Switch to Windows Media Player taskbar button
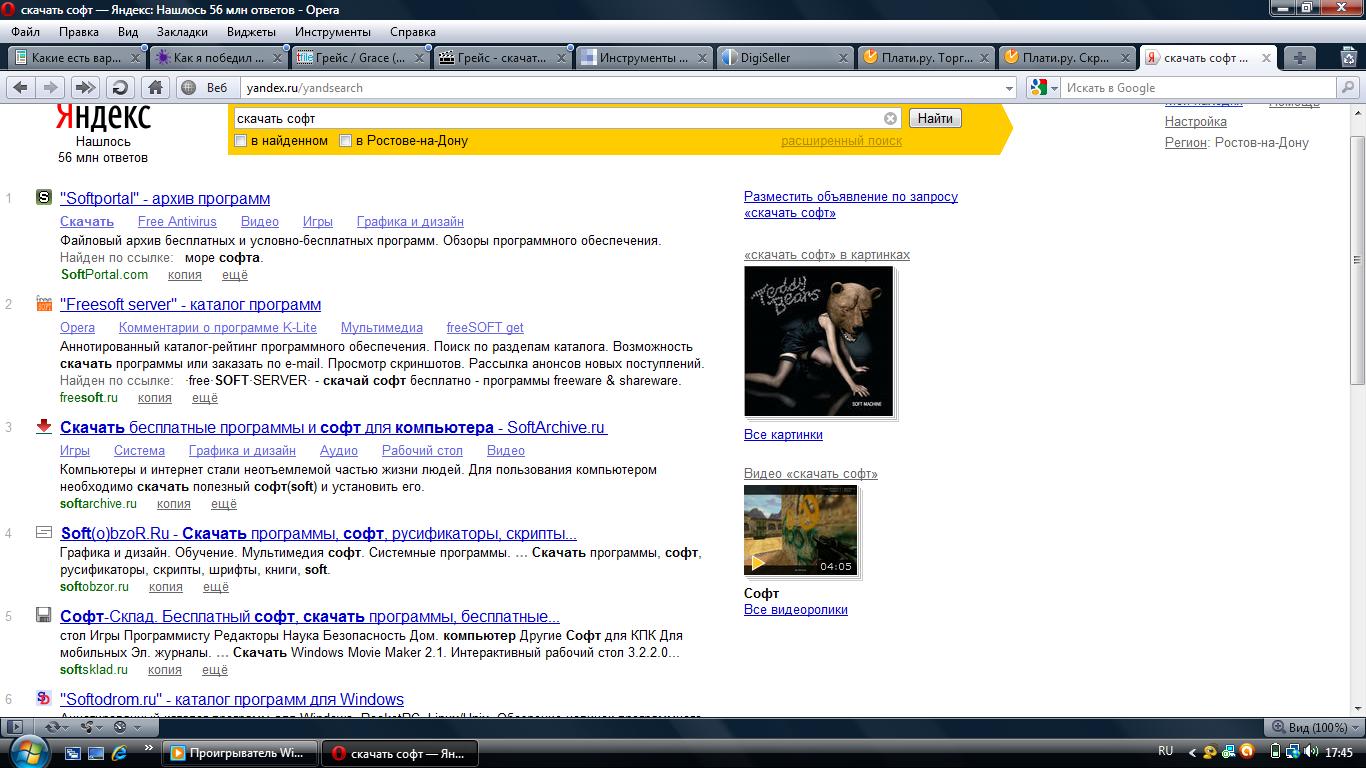This screenshot has width=1366, height=768. click(241, 753)
